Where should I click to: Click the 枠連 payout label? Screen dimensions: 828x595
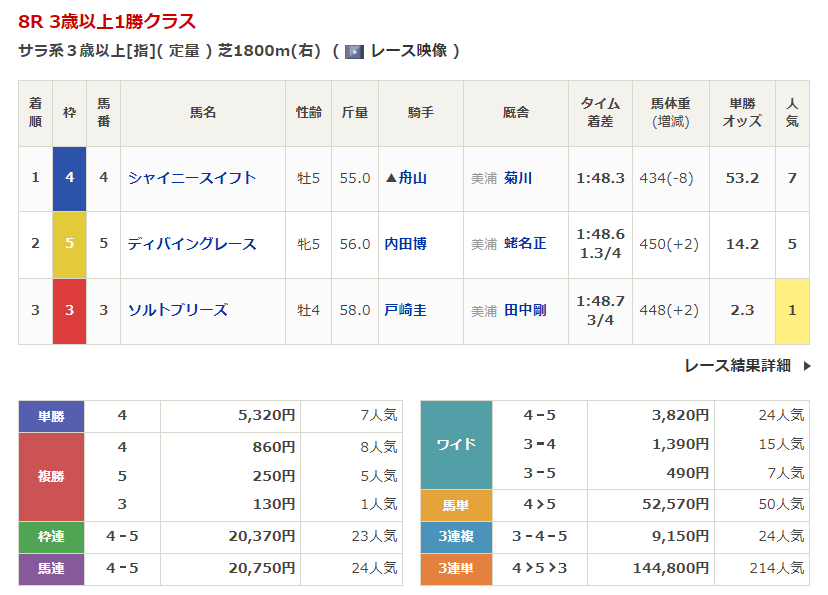tap(51, 536)
